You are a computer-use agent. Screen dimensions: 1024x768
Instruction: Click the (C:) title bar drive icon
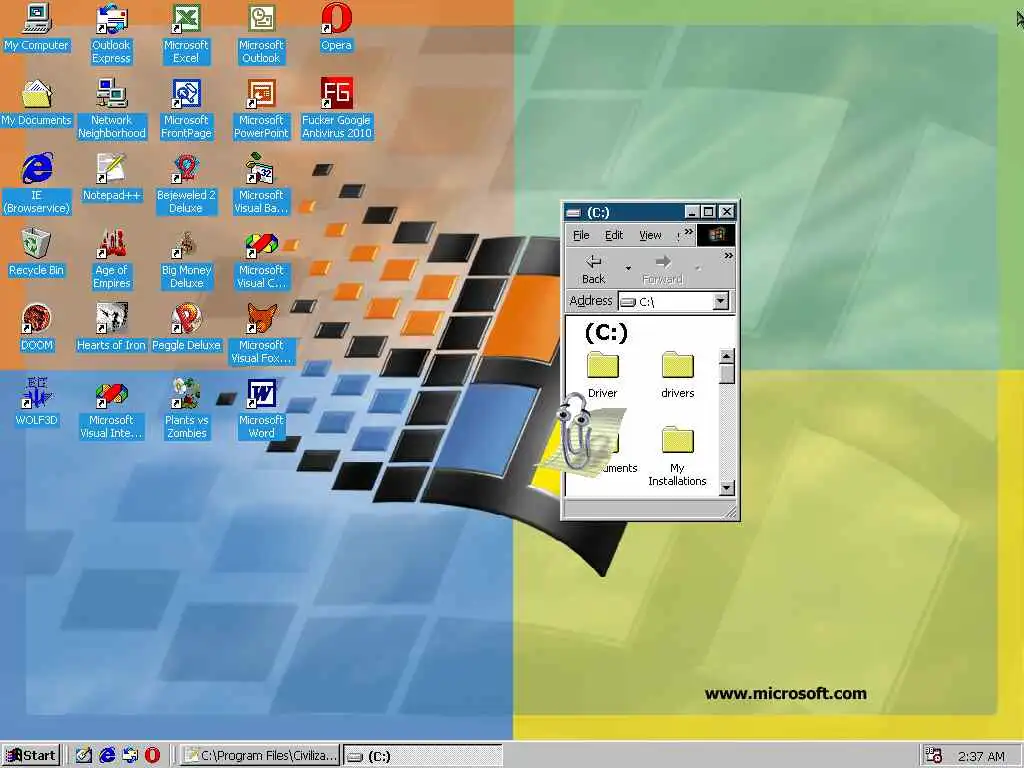[573, 212]
